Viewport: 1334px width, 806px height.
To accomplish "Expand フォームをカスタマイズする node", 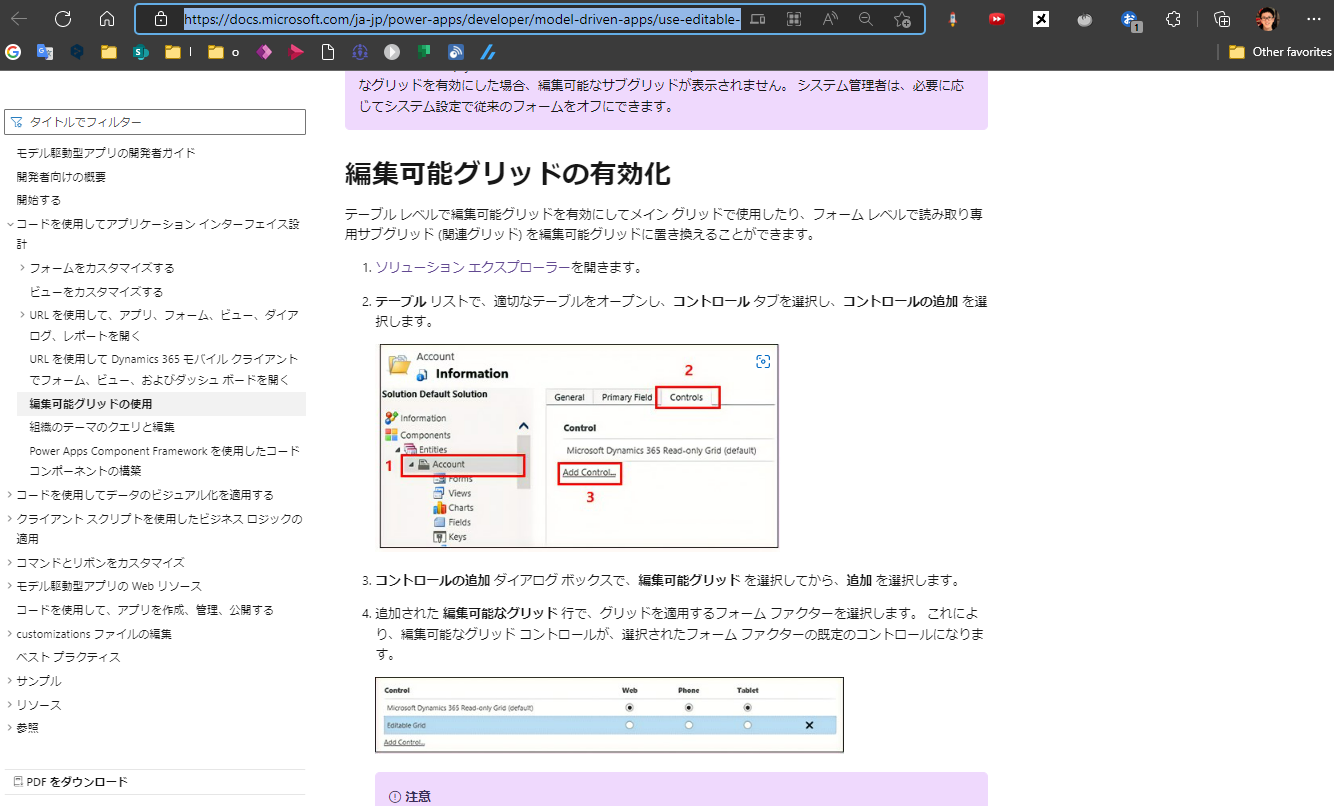I will [23, 268].
